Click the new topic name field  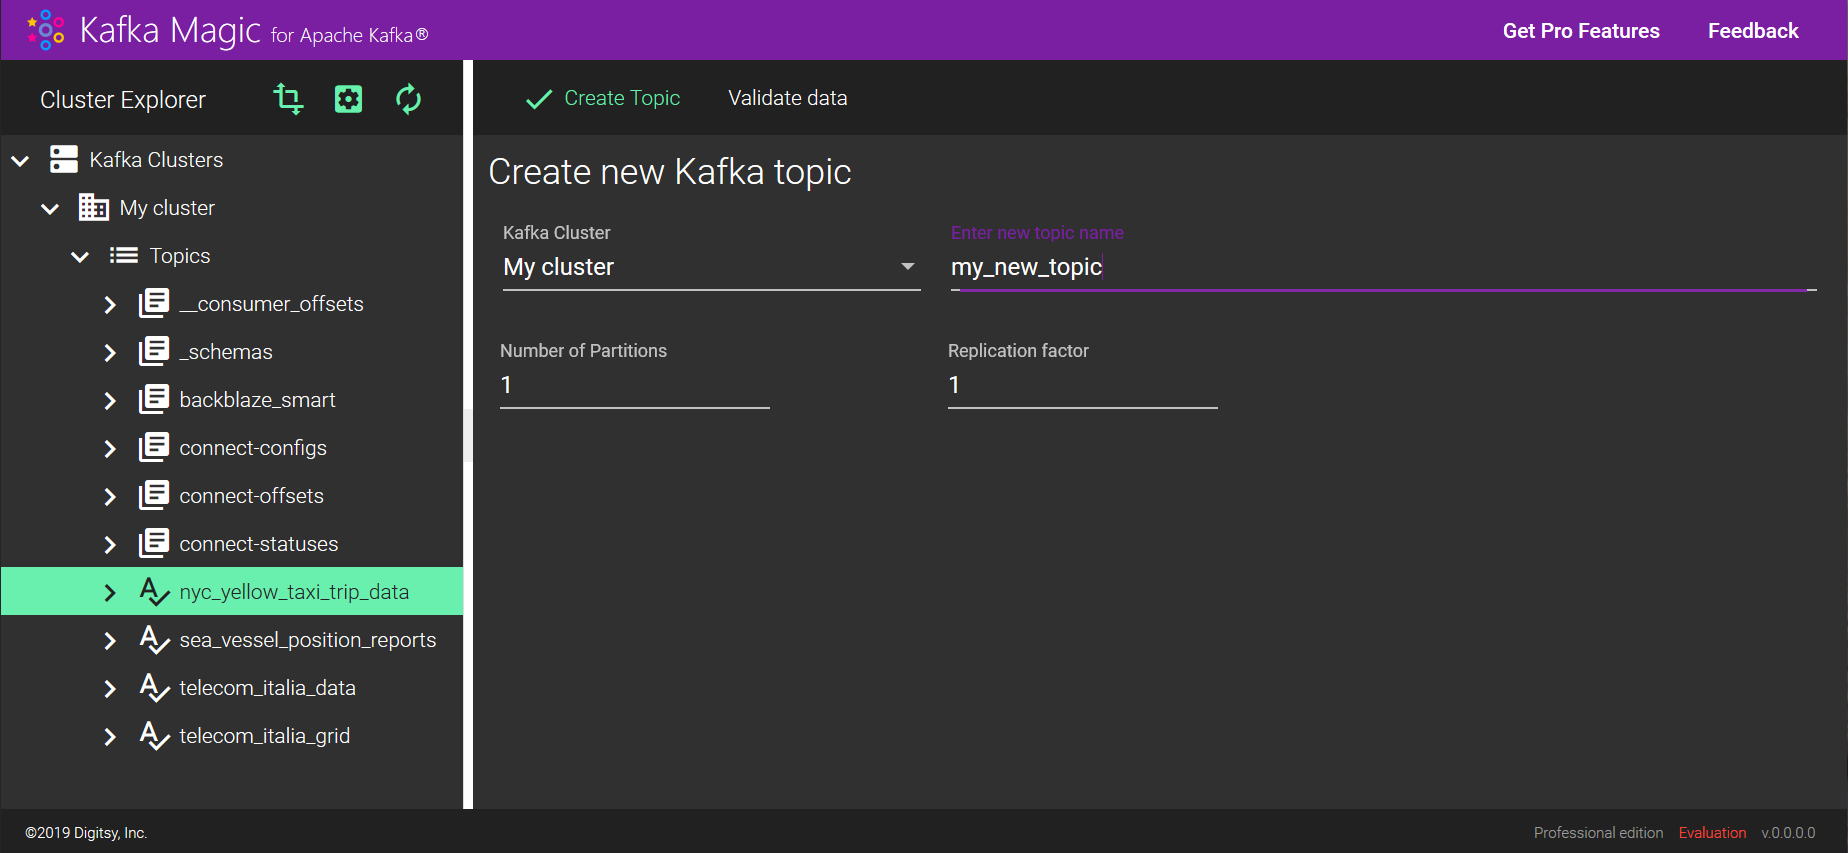point(1383,267)
